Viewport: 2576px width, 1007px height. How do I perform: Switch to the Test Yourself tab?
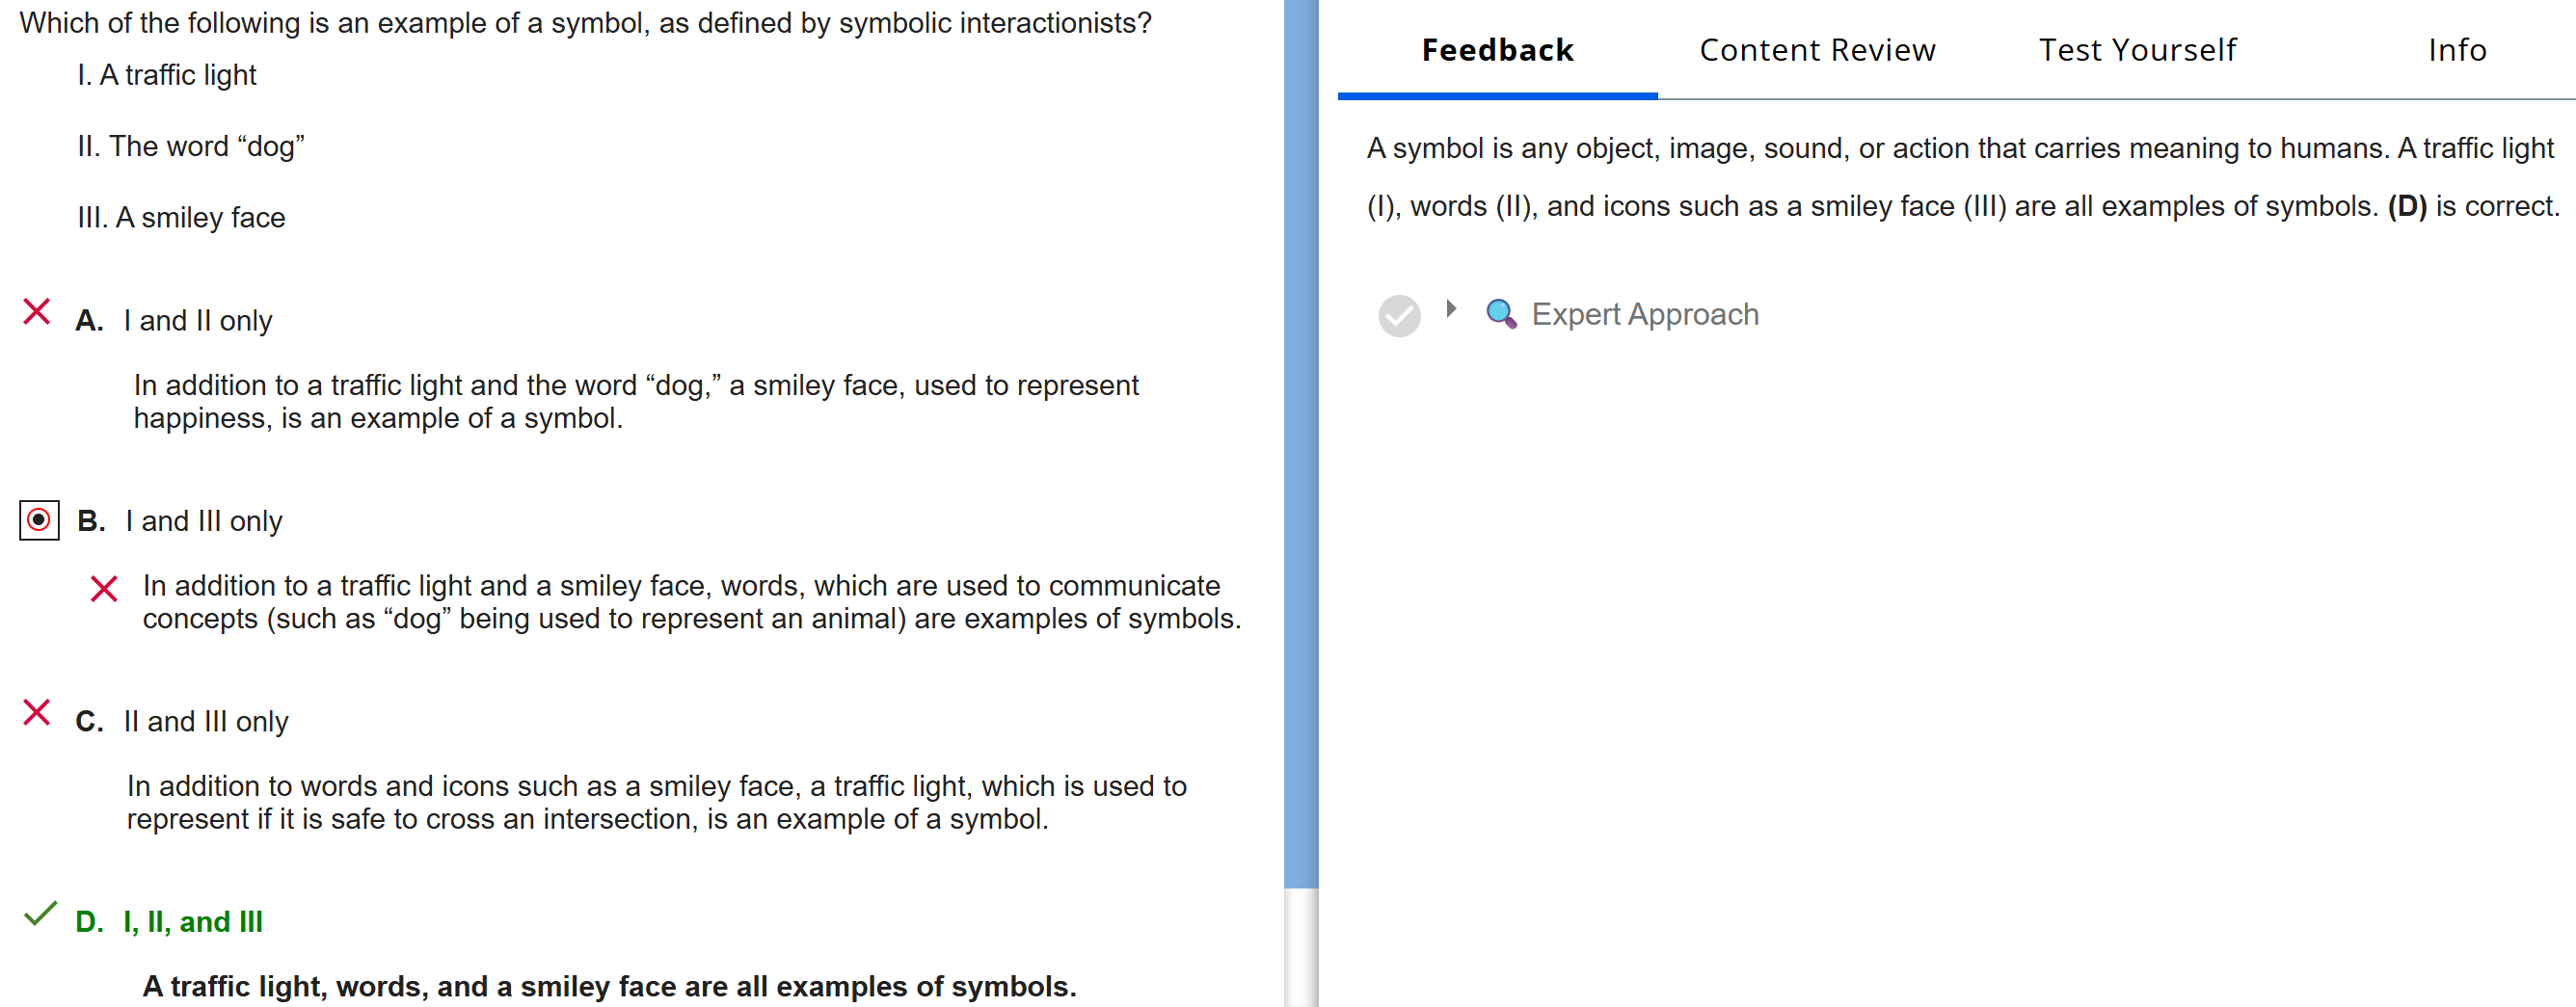pyautogui.click(x=2137, y=50)
